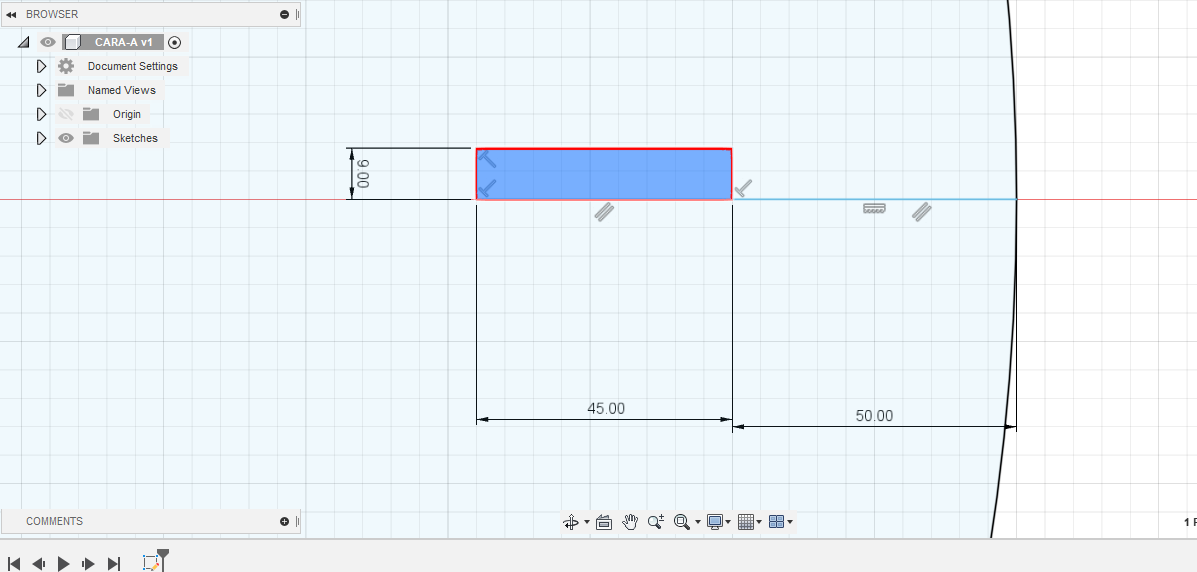This screenshot has width=1197, height=572.
Task: Collapse the CARA-A v1 root component
Action: (x=24, y=43)
